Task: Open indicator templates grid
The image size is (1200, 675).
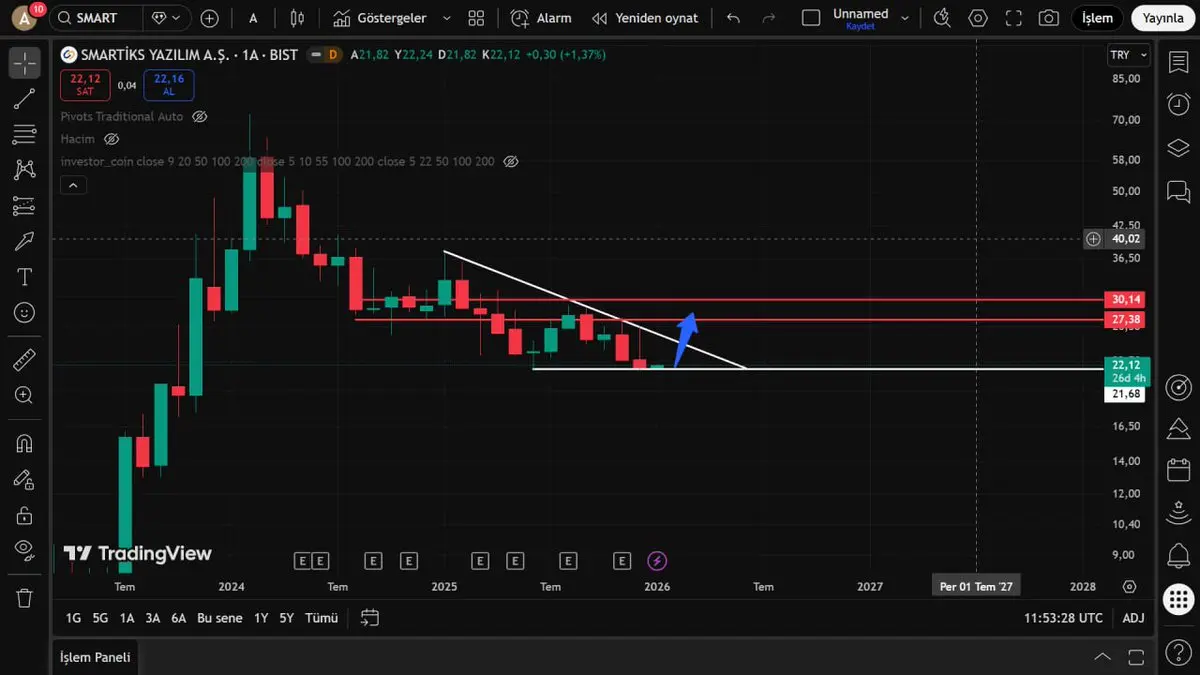Action: click(x=476, y=18)
